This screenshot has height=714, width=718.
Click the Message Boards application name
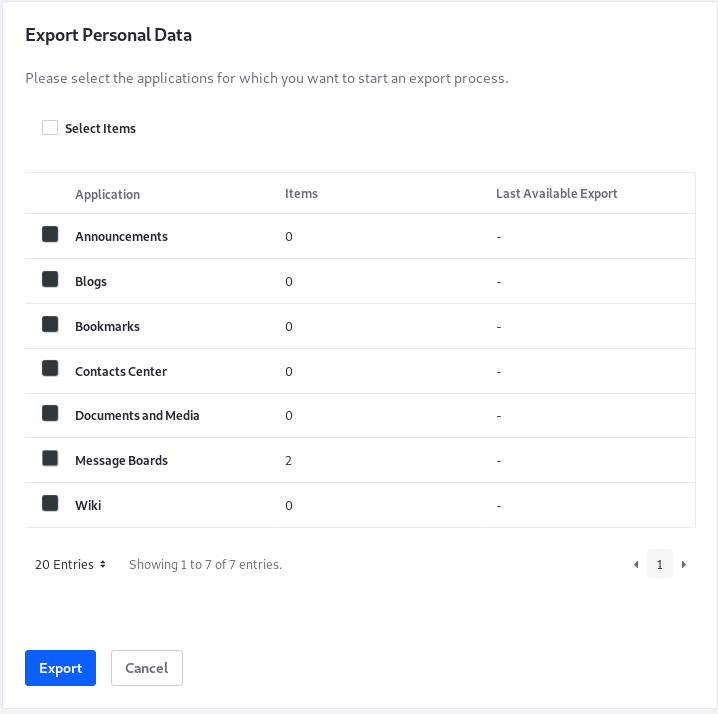point(121,460)
